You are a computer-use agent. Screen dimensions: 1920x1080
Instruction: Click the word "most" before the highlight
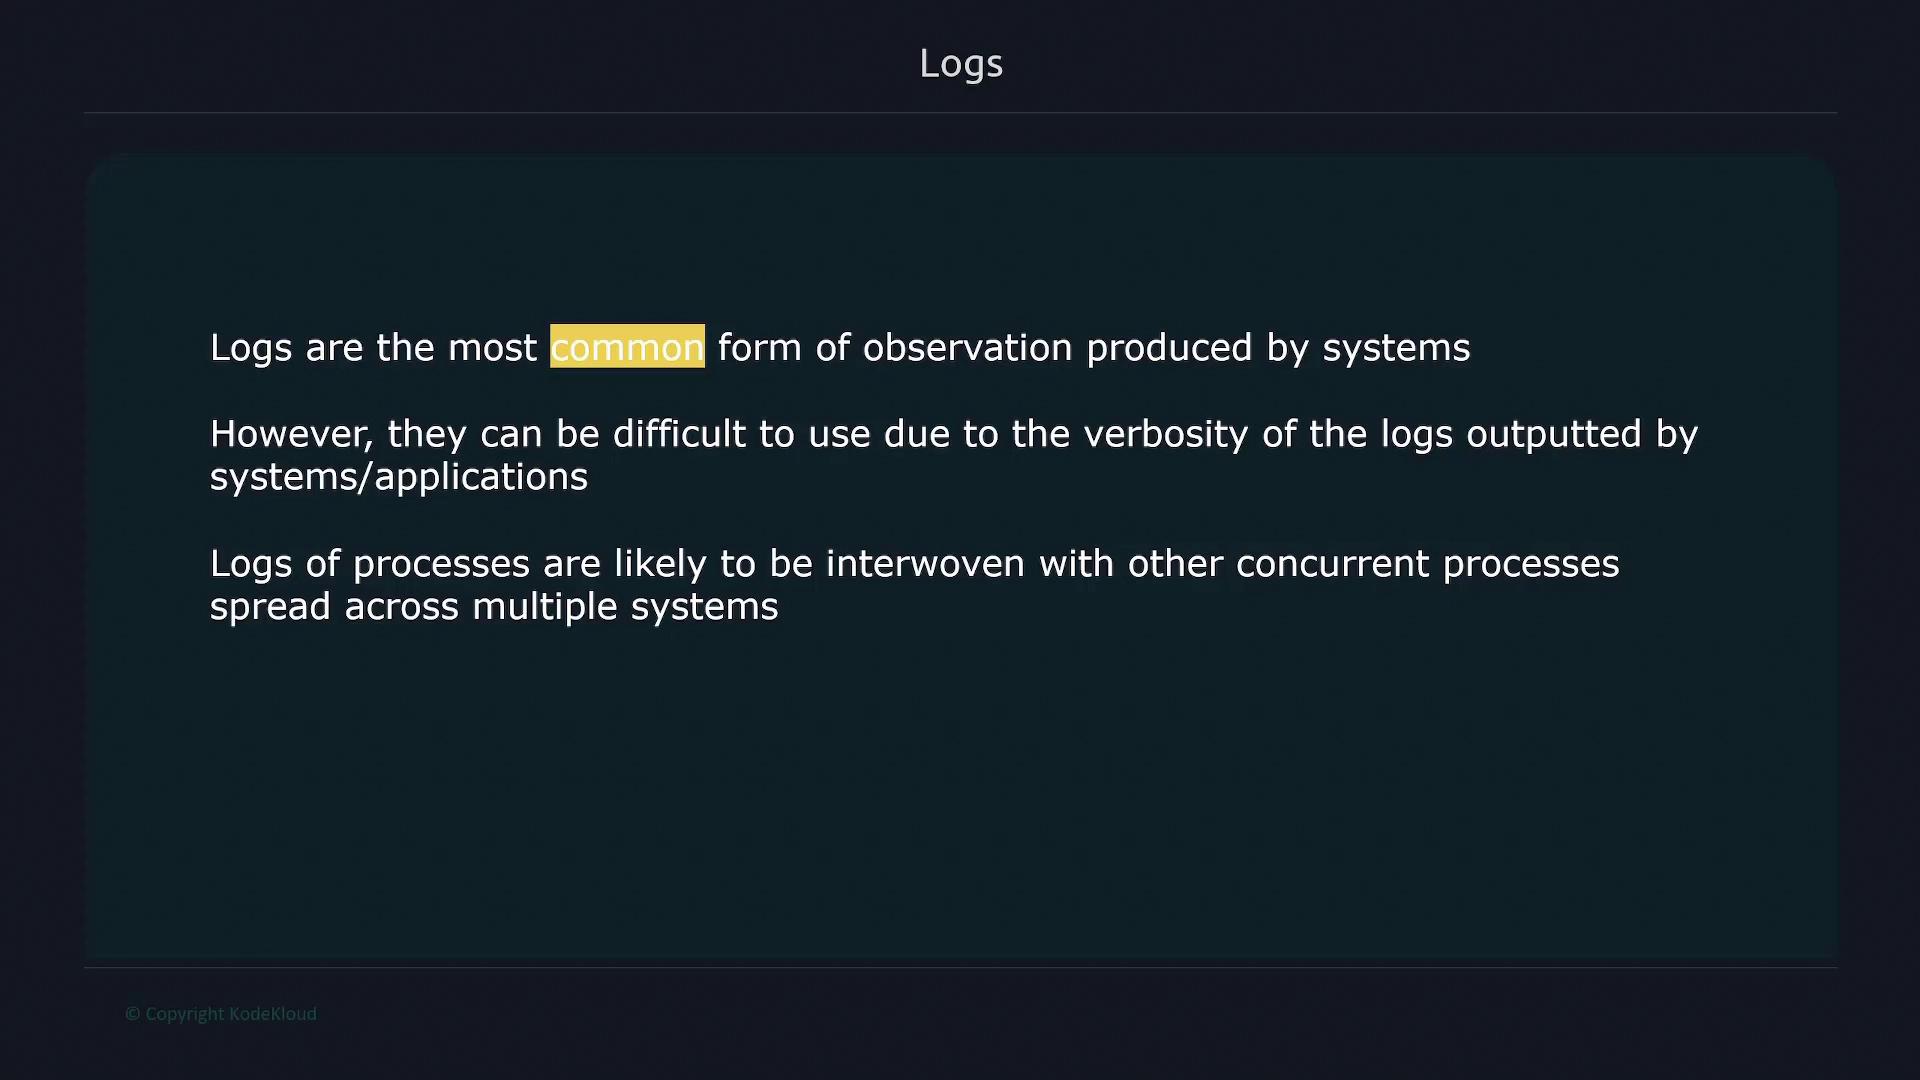(x=492, y=348)
